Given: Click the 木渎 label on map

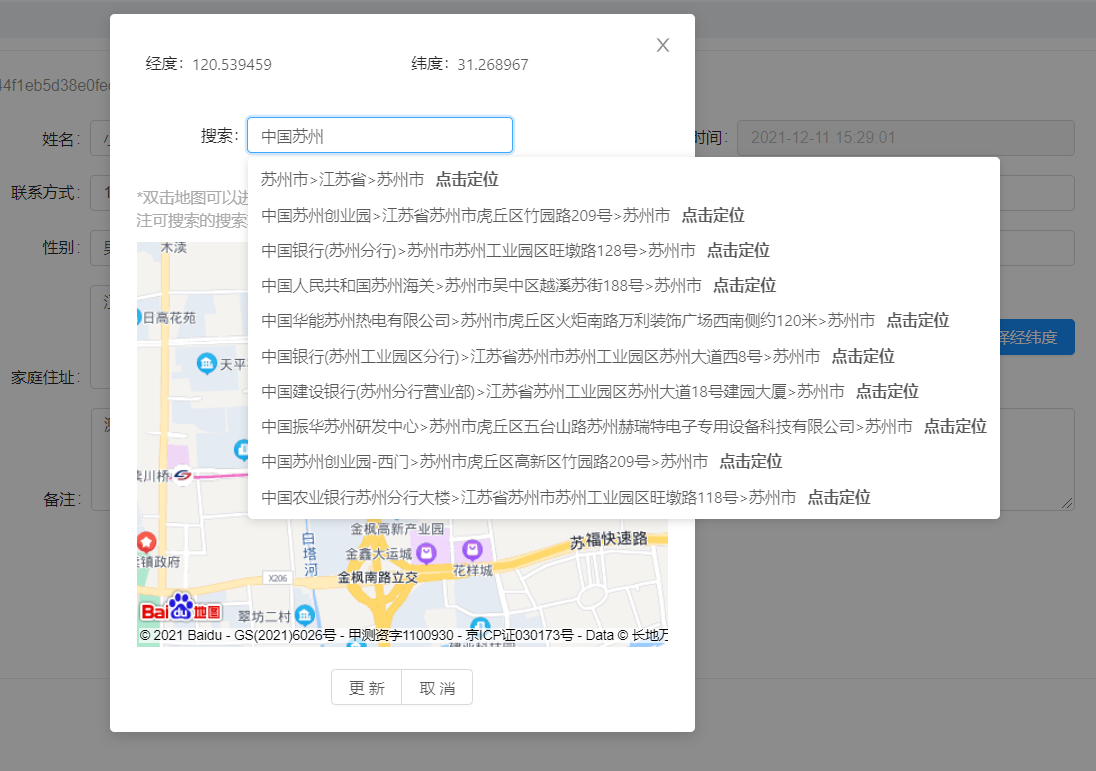Looking at the screenshot, I should 173,247.
